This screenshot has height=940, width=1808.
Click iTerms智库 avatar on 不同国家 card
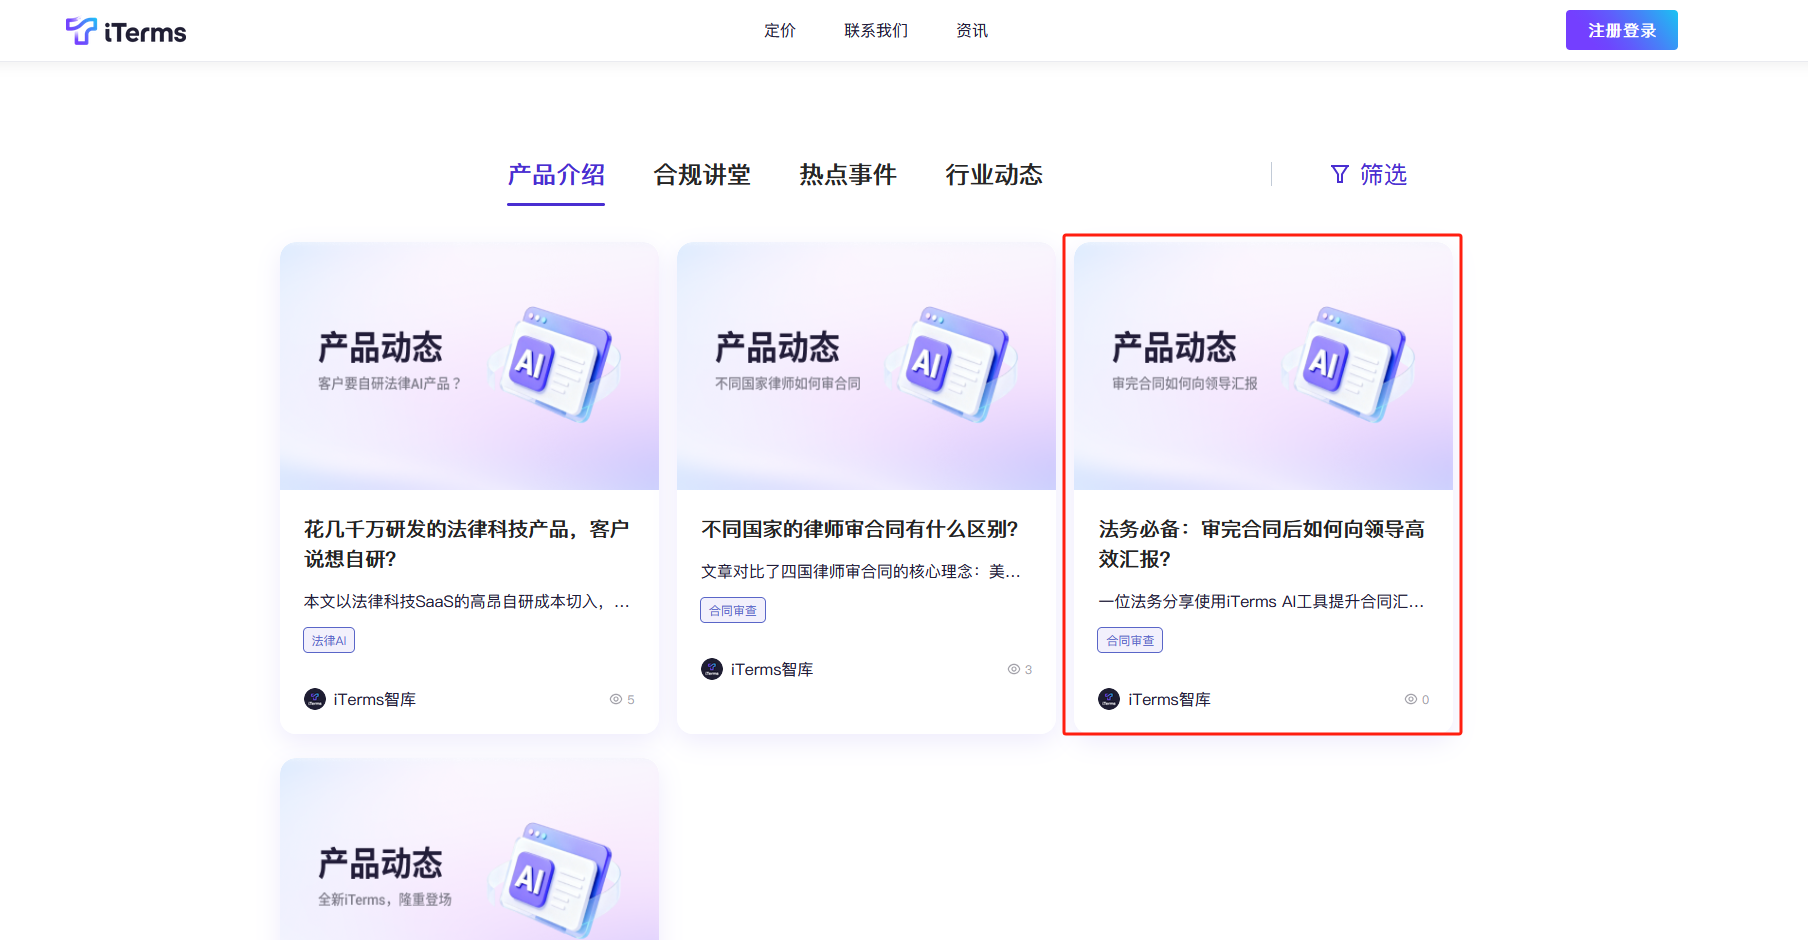(712, 669)
